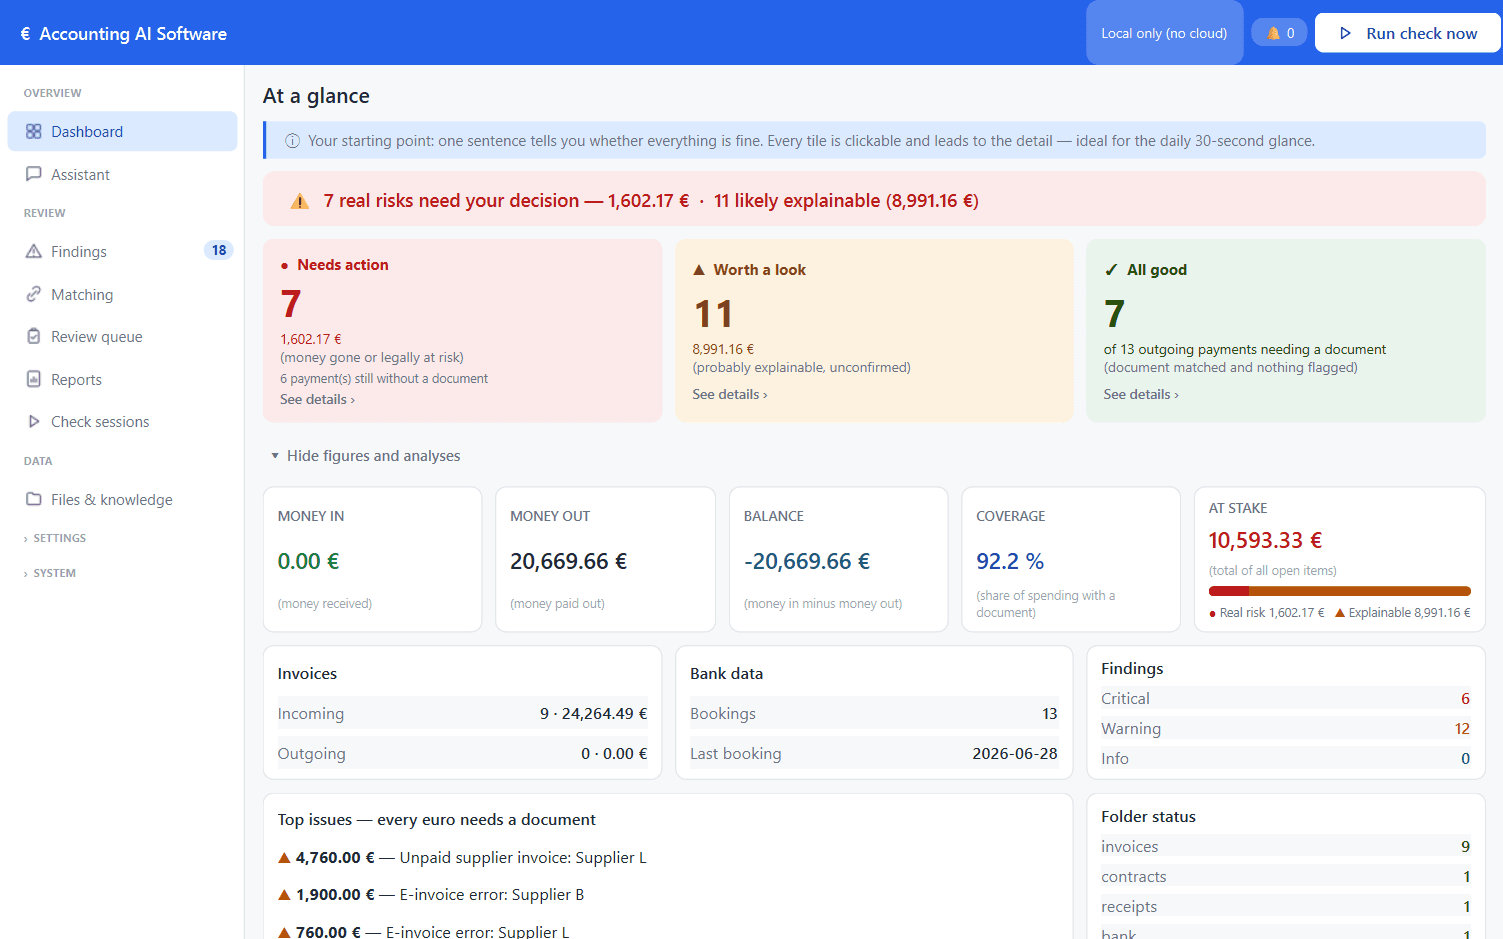This screenshot has height=939, width=1503.
Task: Click the 10,593.33 € at stake amount
Action: (x=1265, y=540)
